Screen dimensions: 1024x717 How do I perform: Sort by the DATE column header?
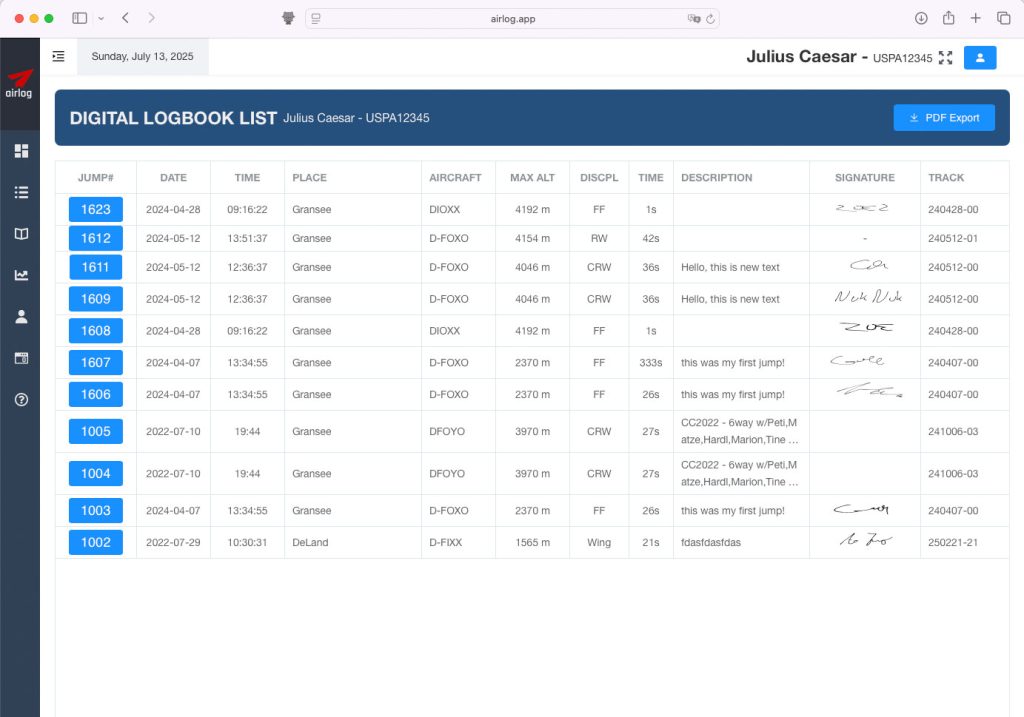click(173, 178)
